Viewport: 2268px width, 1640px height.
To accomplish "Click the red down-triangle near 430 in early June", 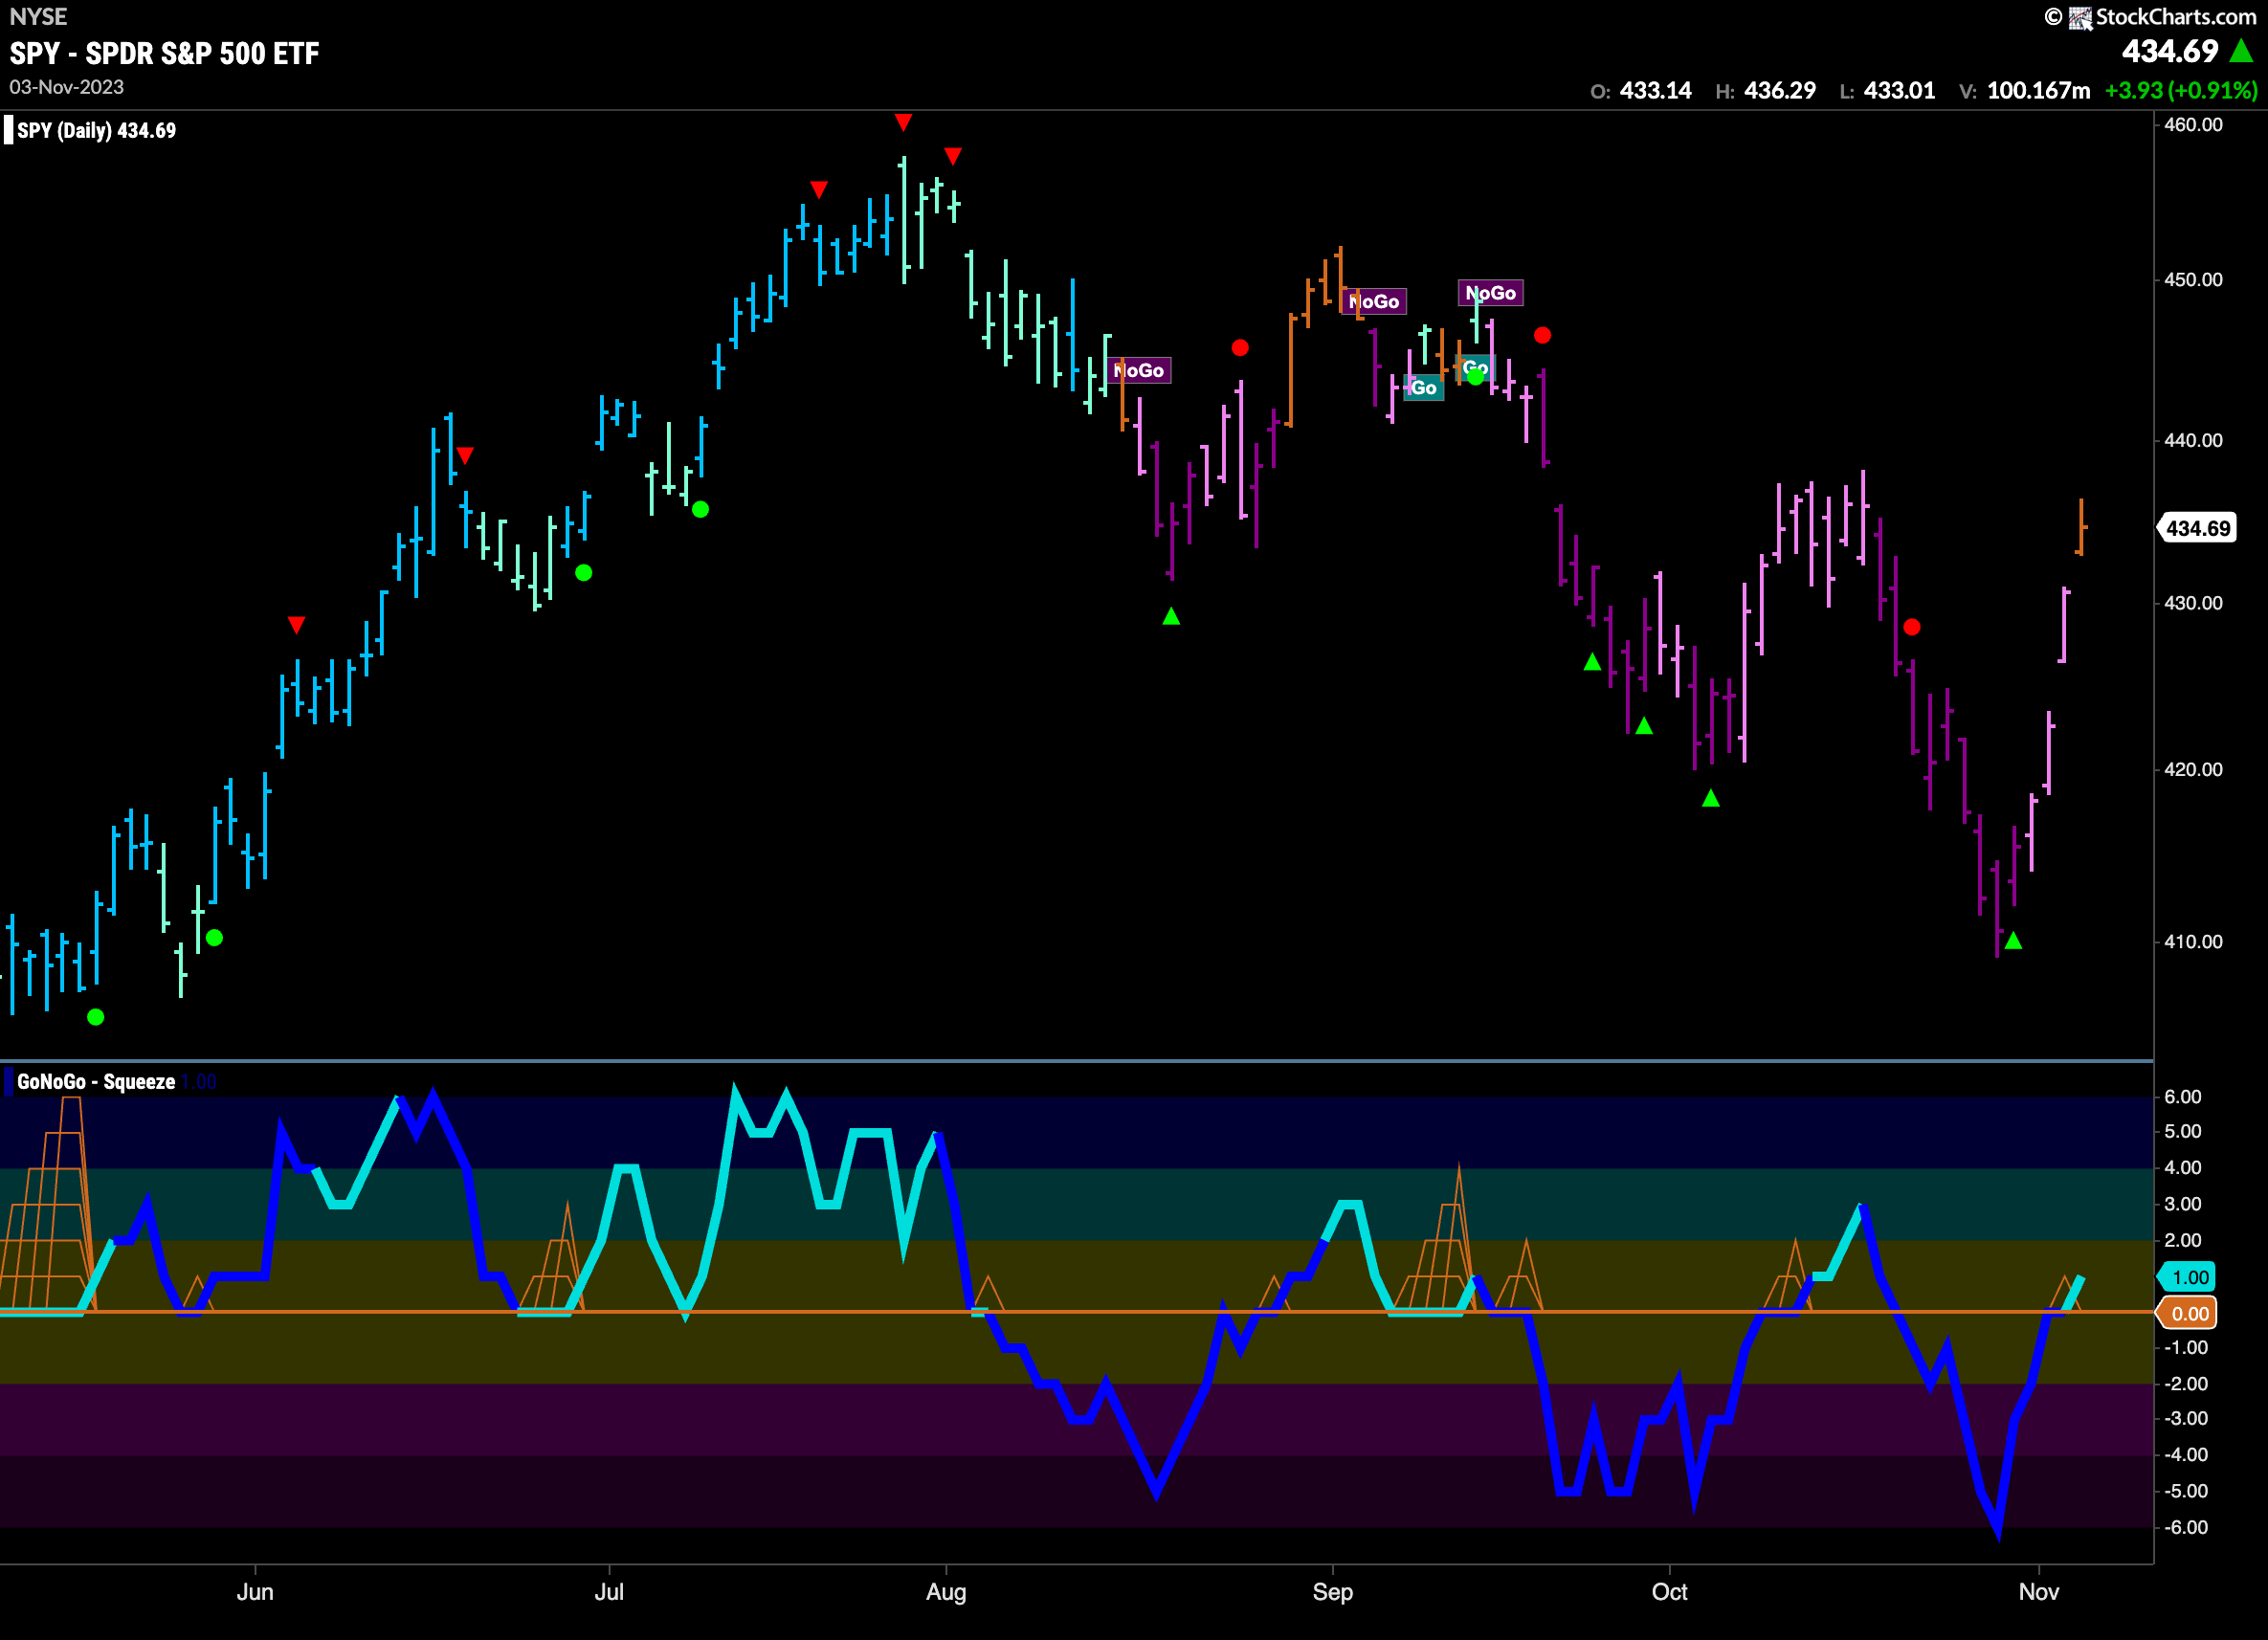I will [296, 624].
